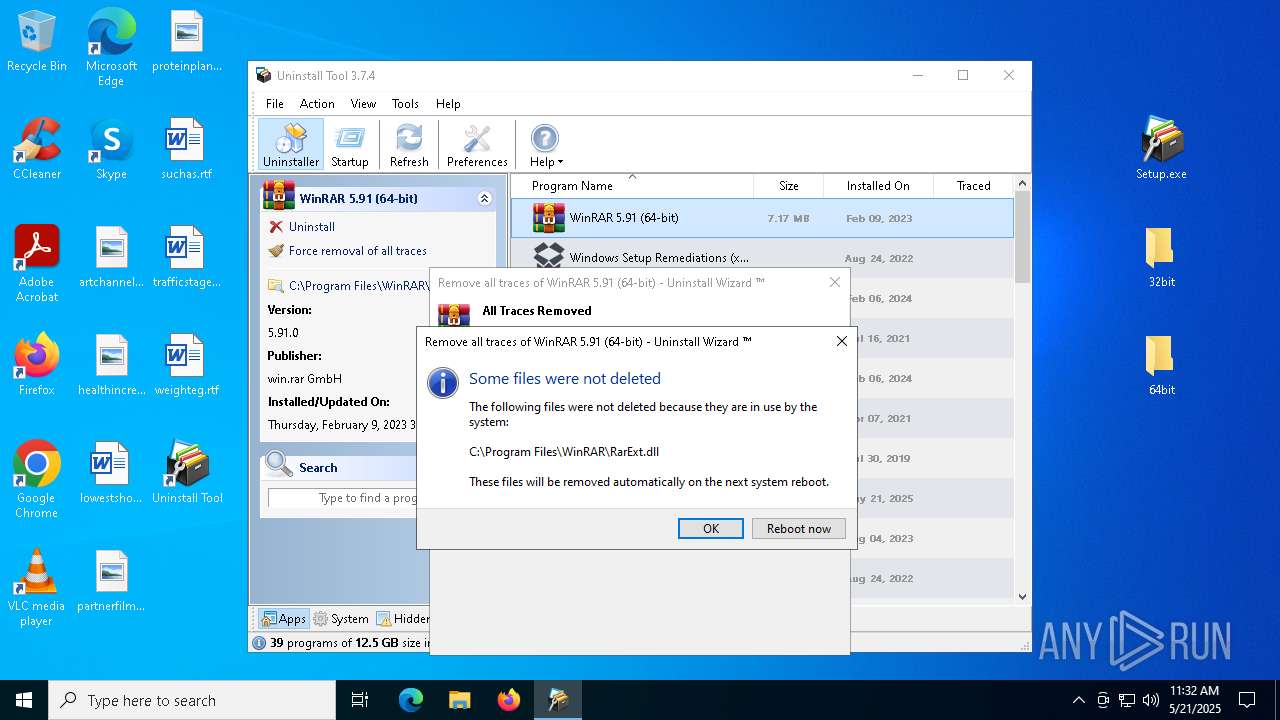Open Edge from the taskbar
Image resolution: width=1280 pixels, height=720 pixels.
pyautogui.click(x=411, y=700)
